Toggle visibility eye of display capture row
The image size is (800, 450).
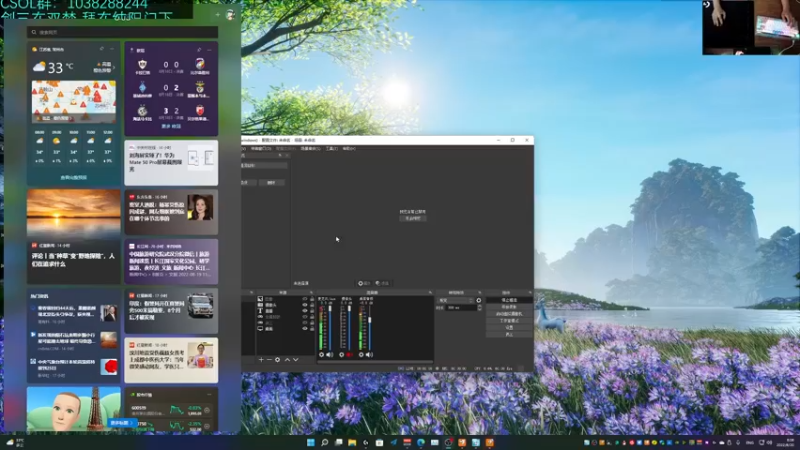click(x=305, y=329)
